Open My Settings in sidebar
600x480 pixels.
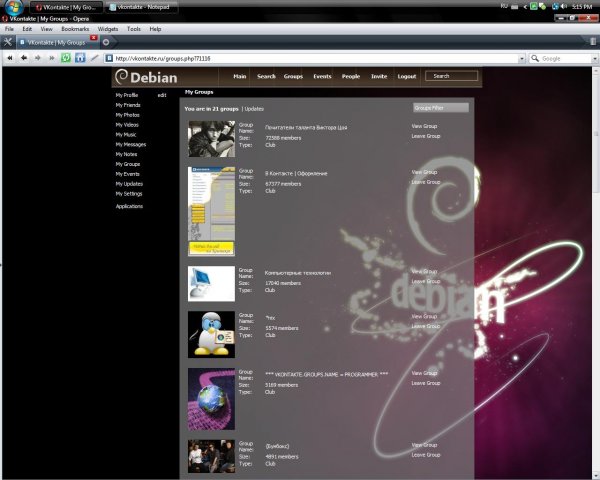click(129, 194)
